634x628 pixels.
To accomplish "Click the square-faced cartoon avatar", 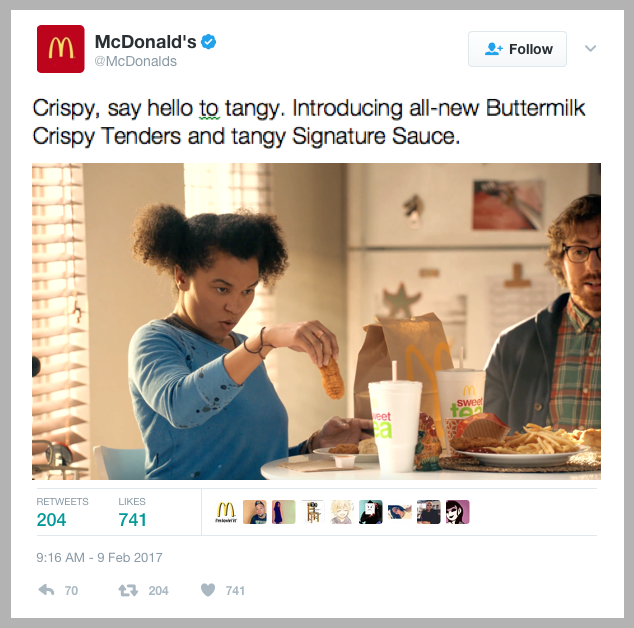I will tap(370, 512).
